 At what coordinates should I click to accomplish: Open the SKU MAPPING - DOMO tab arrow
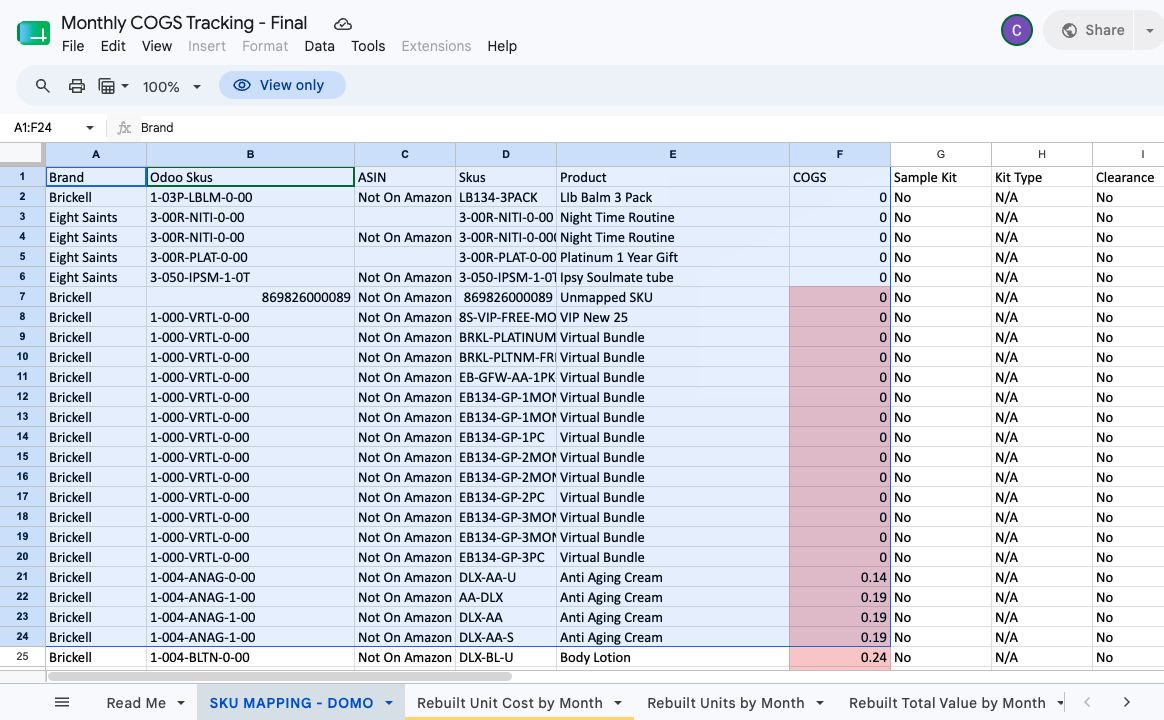(388, 703)
